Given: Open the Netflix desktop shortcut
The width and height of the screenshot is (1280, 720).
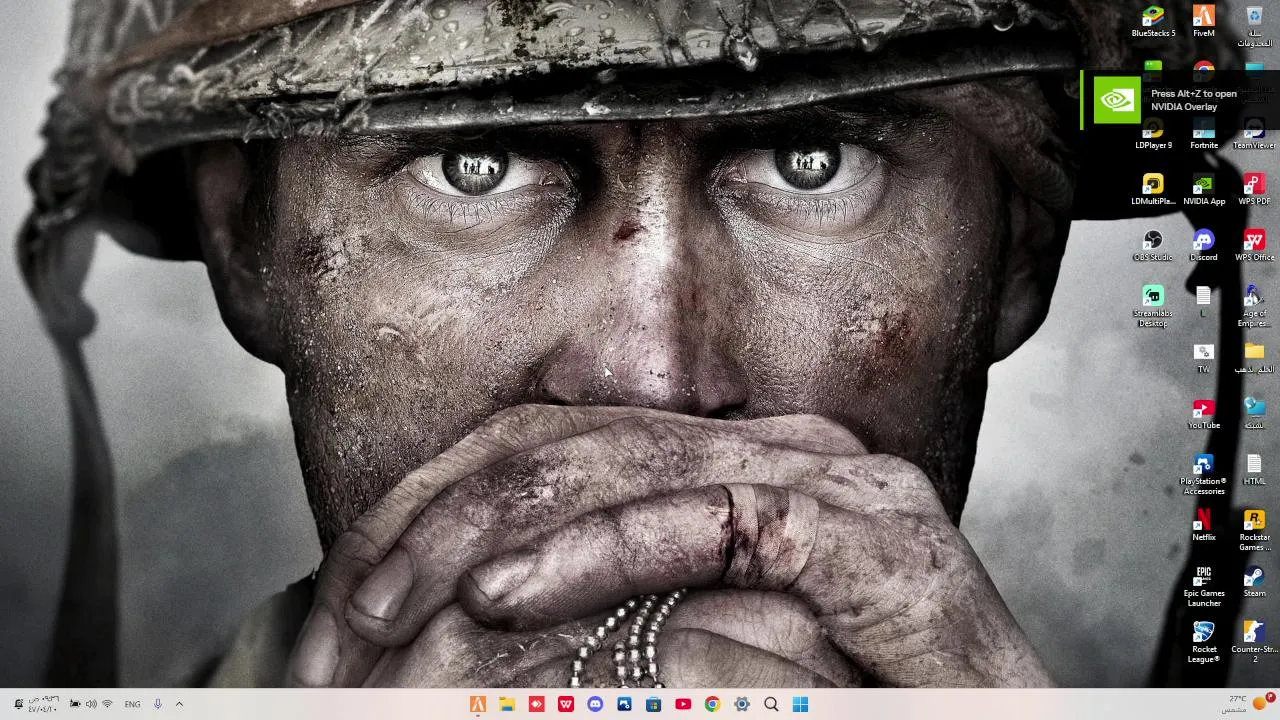Looking at the screenshot, I should click(1204, 525).
